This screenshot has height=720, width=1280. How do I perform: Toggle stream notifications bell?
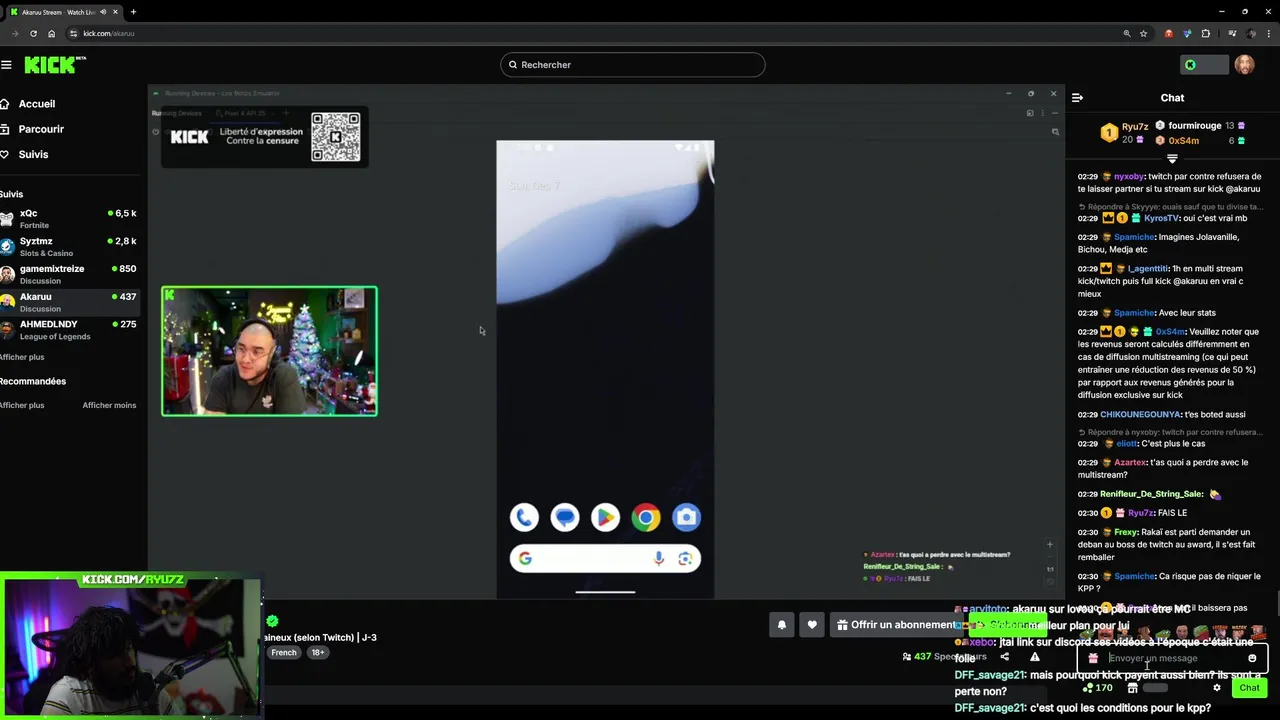point(782,625)
